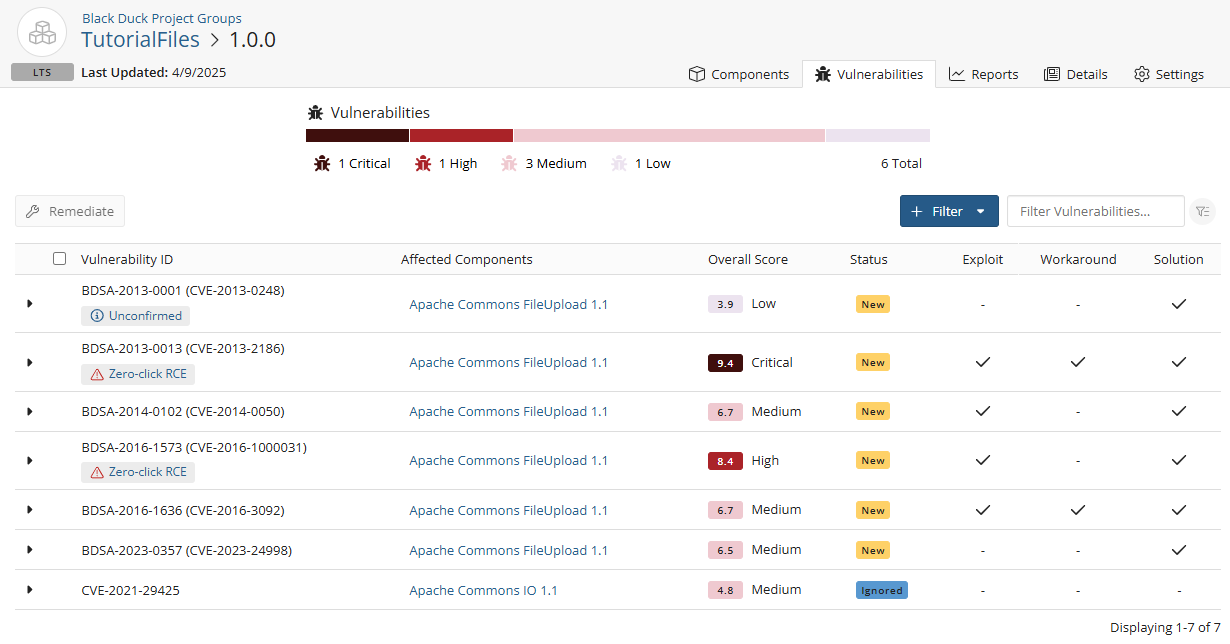Screen dimensions: 1230x644
Task: Open the Apache Commons IO 1.1 component link
Action: click(x=483, y=590)
